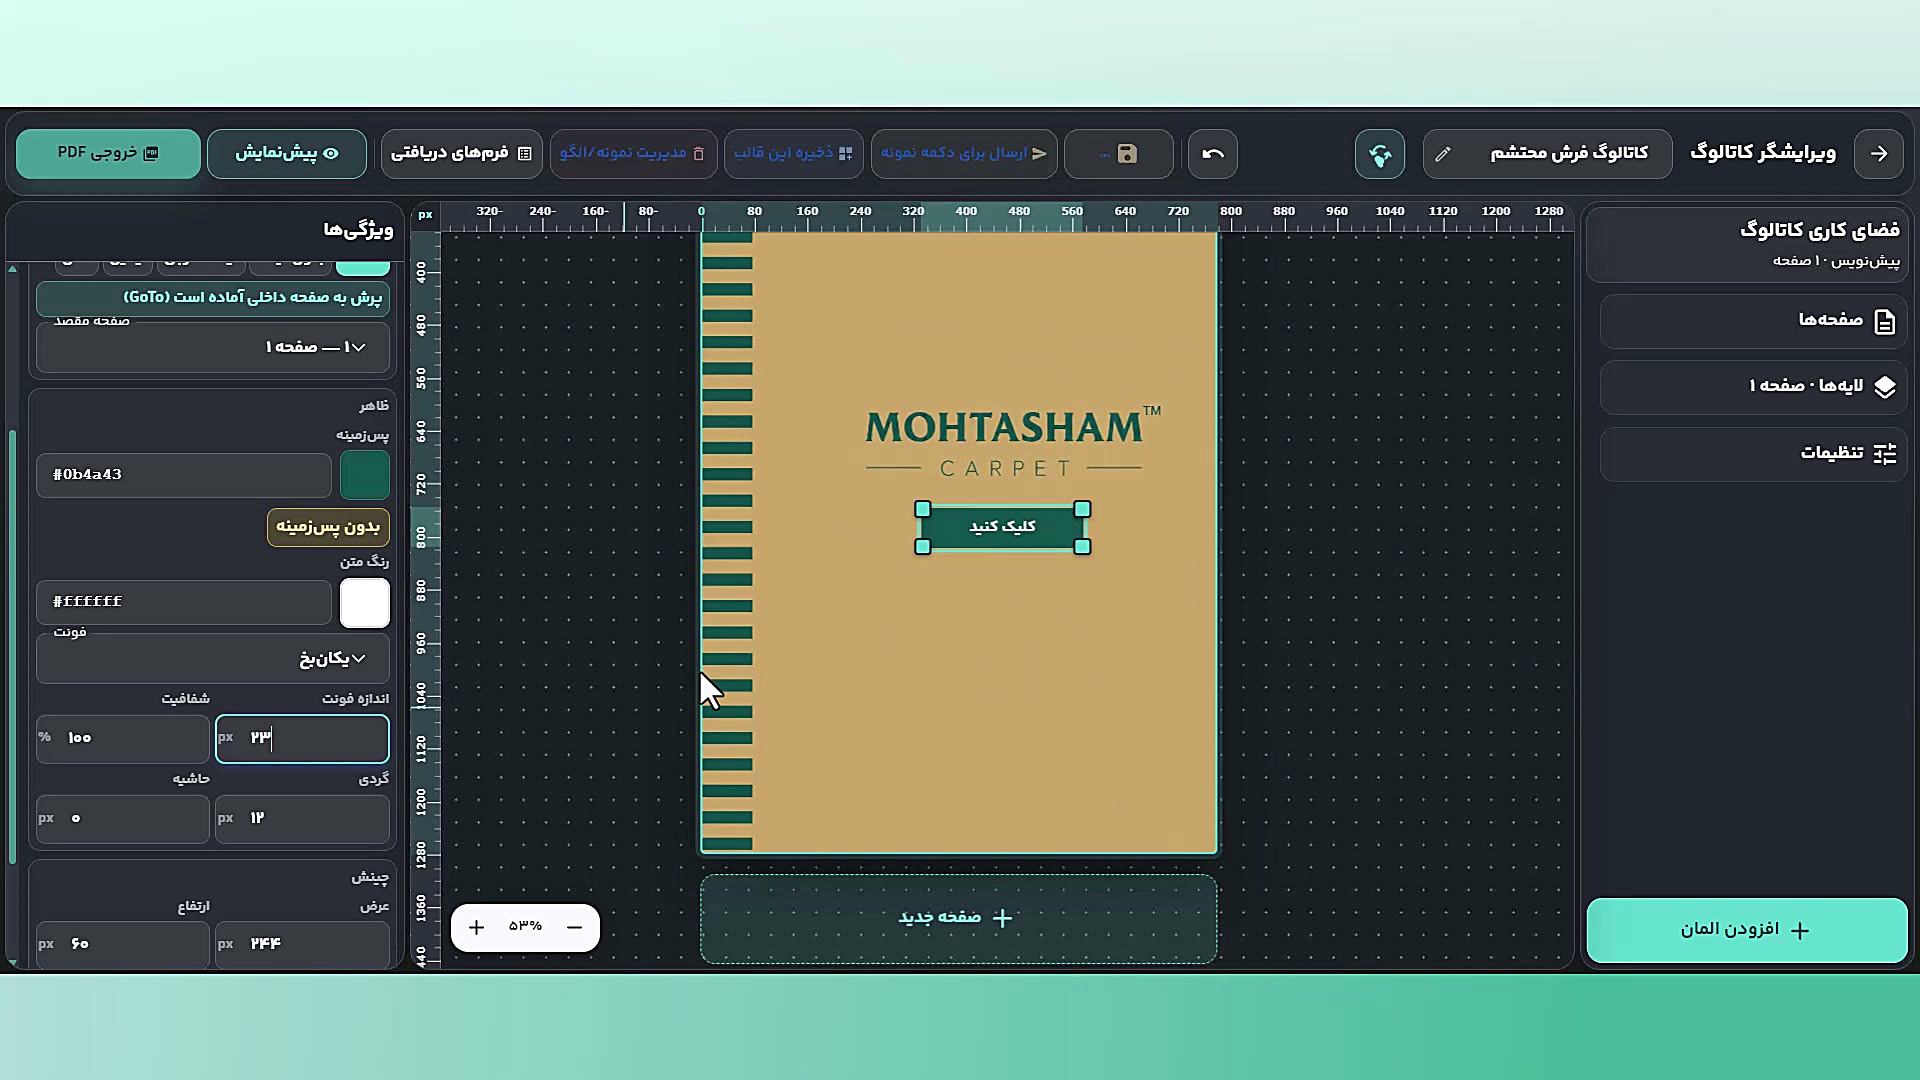
Task: Open پیش‌نمایش preview mode
Action: 287,154
